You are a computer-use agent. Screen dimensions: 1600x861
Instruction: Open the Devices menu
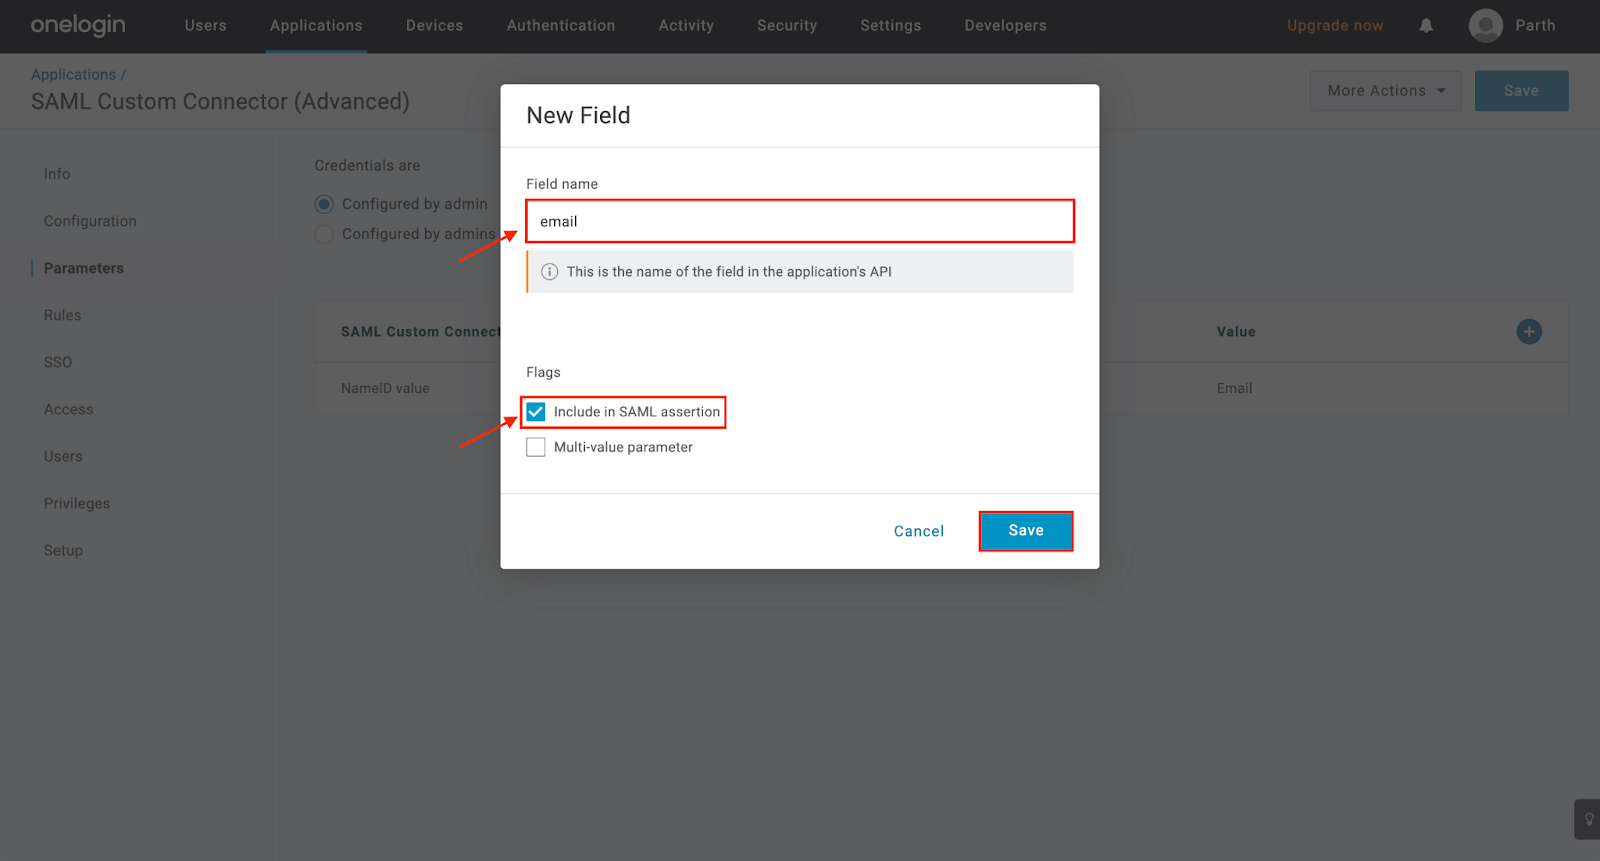pos(434,26)
